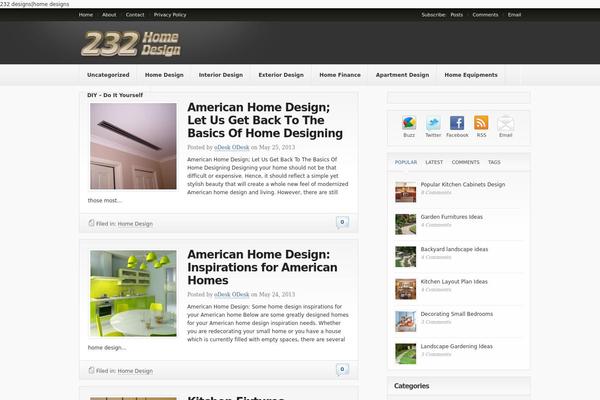Open Popular Kitchen Cabinets Design post

click(x=463, y=184)
